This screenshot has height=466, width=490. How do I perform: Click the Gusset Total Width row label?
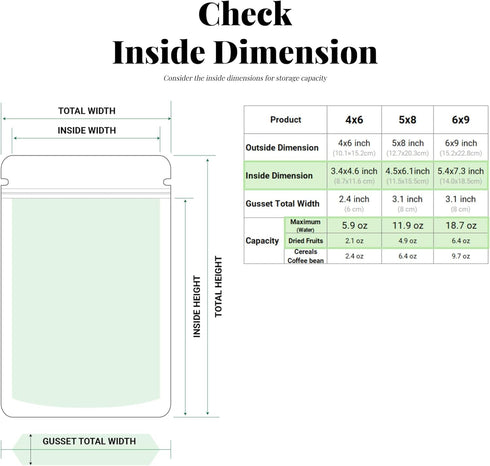282,204
